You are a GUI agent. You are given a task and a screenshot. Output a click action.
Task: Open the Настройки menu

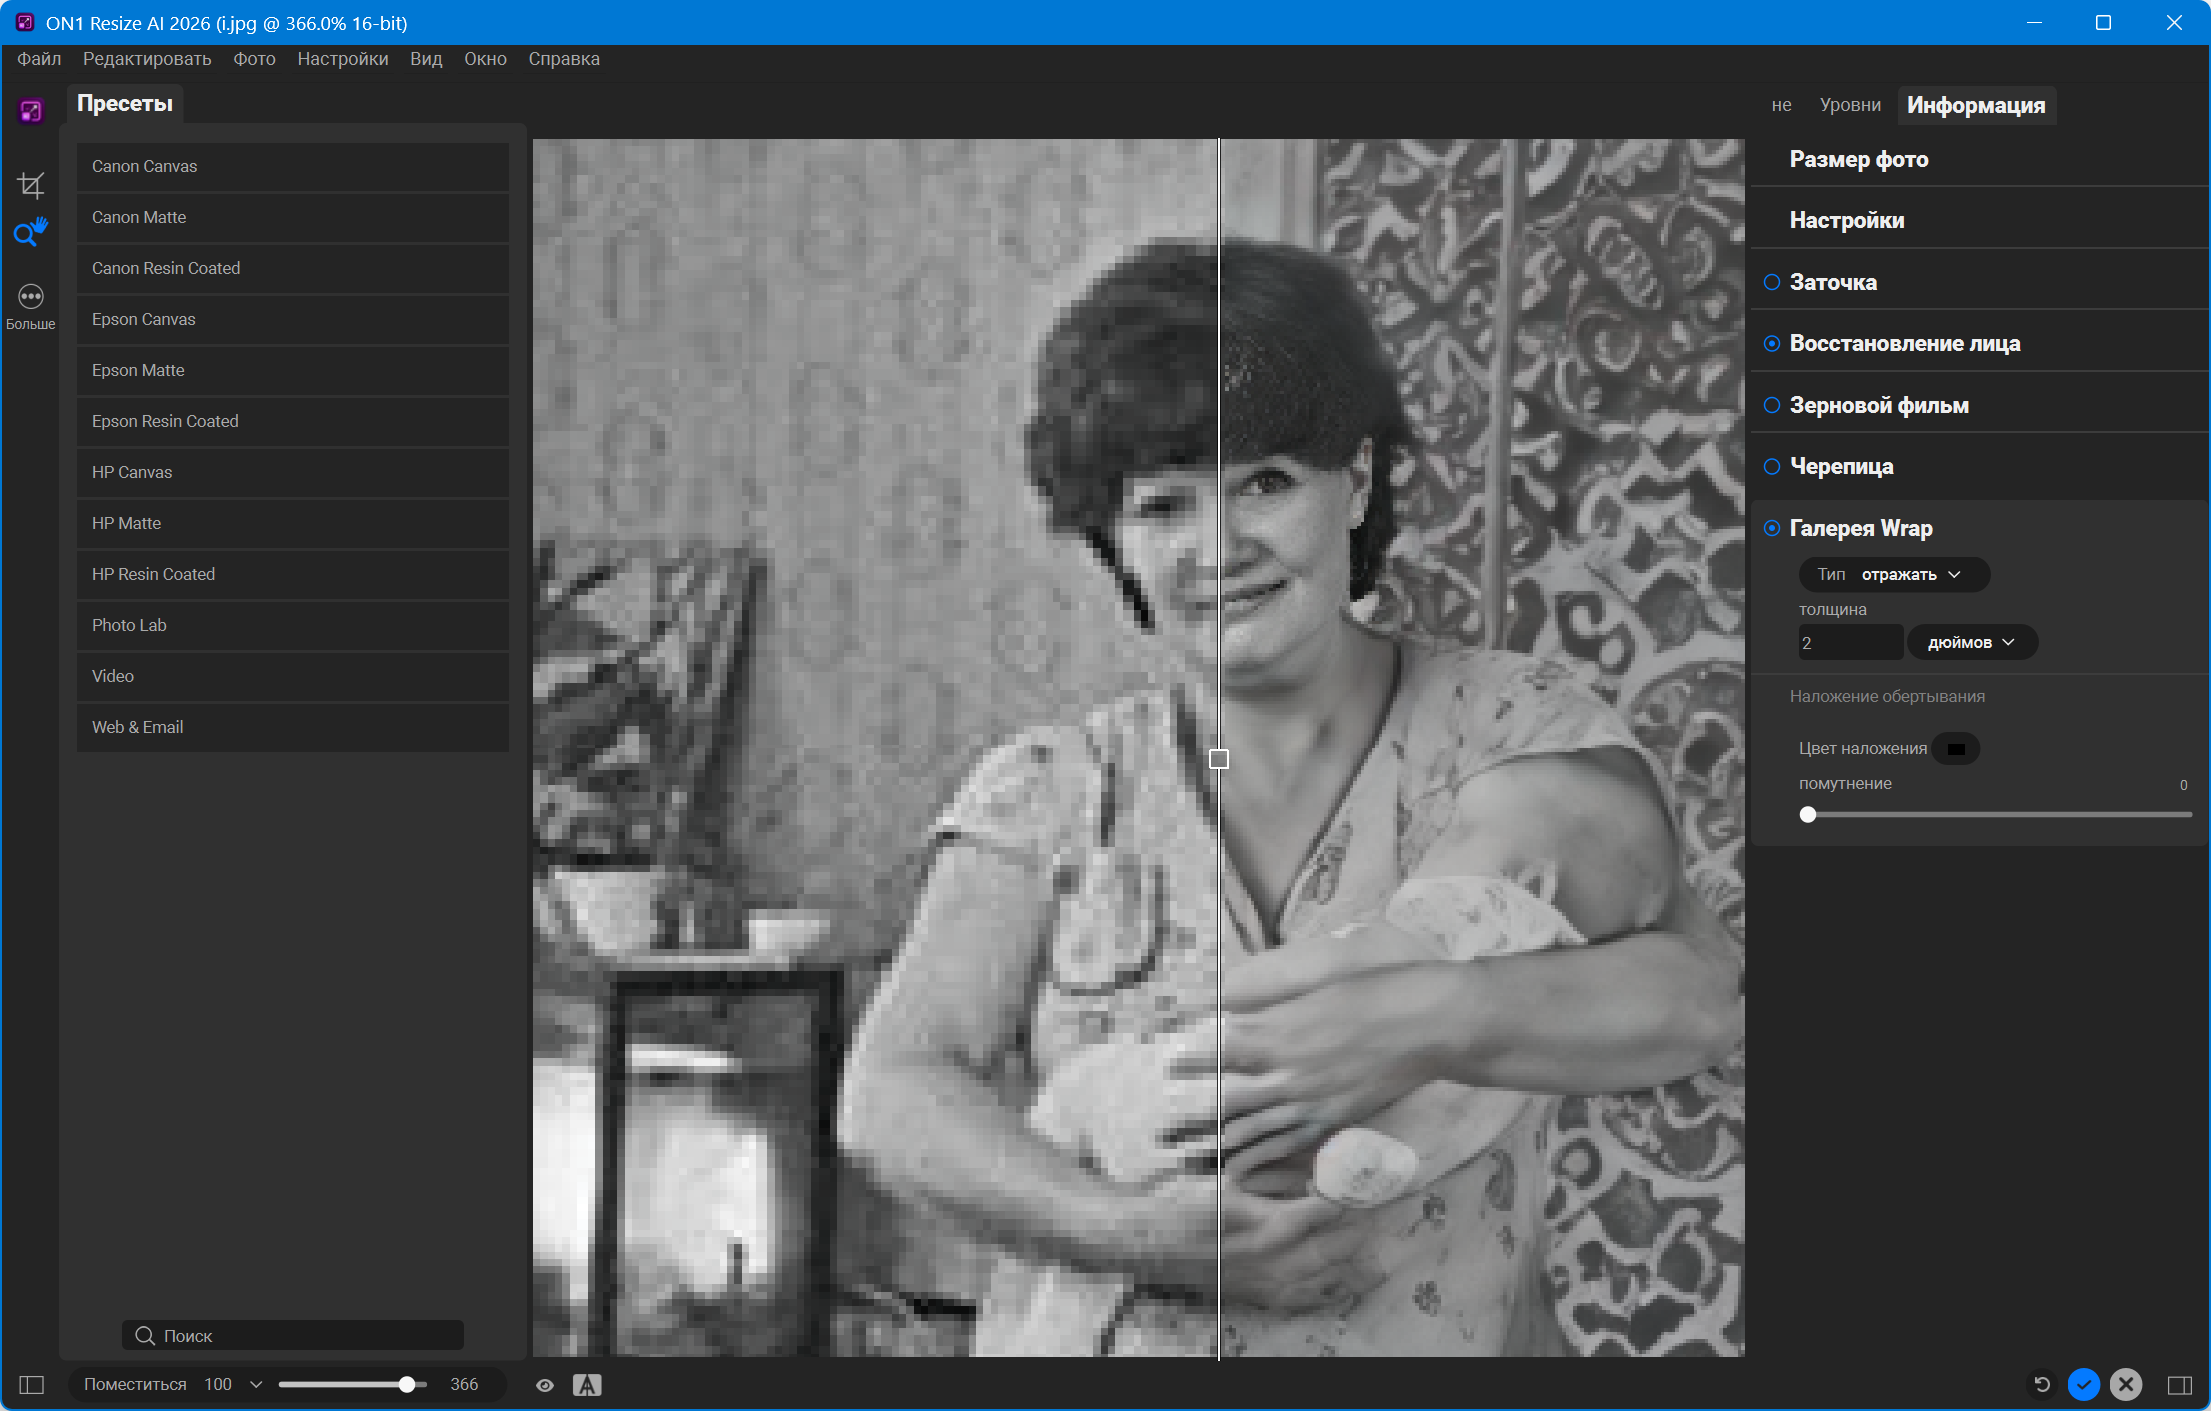click(342, 59)
